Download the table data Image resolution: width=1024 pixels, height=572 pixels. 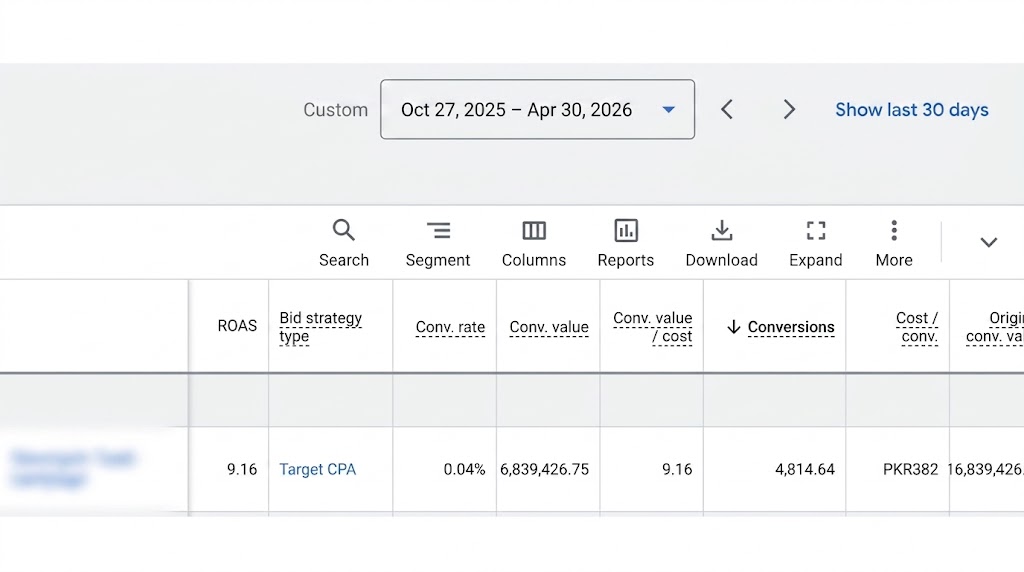[721, 244]
